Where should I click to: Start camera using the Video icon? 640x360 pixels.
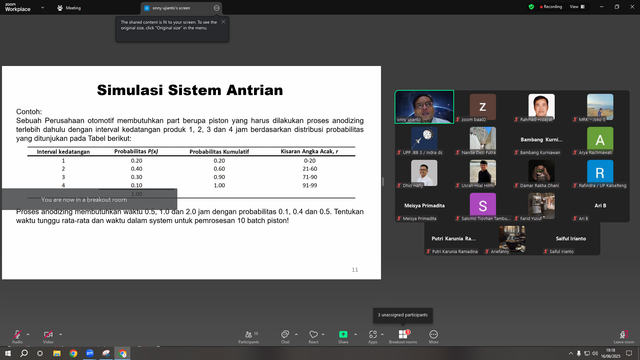pos(48,336)
